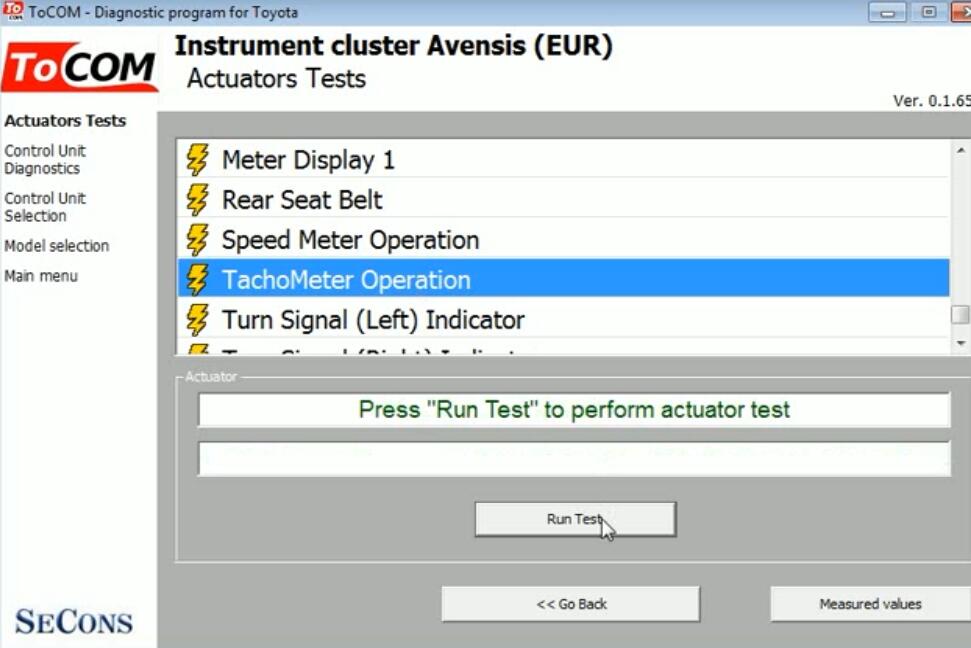971x648 pixels.
Task: Select Turn Signal (Left) Indicator item
Action: click(x=563, y=320)
